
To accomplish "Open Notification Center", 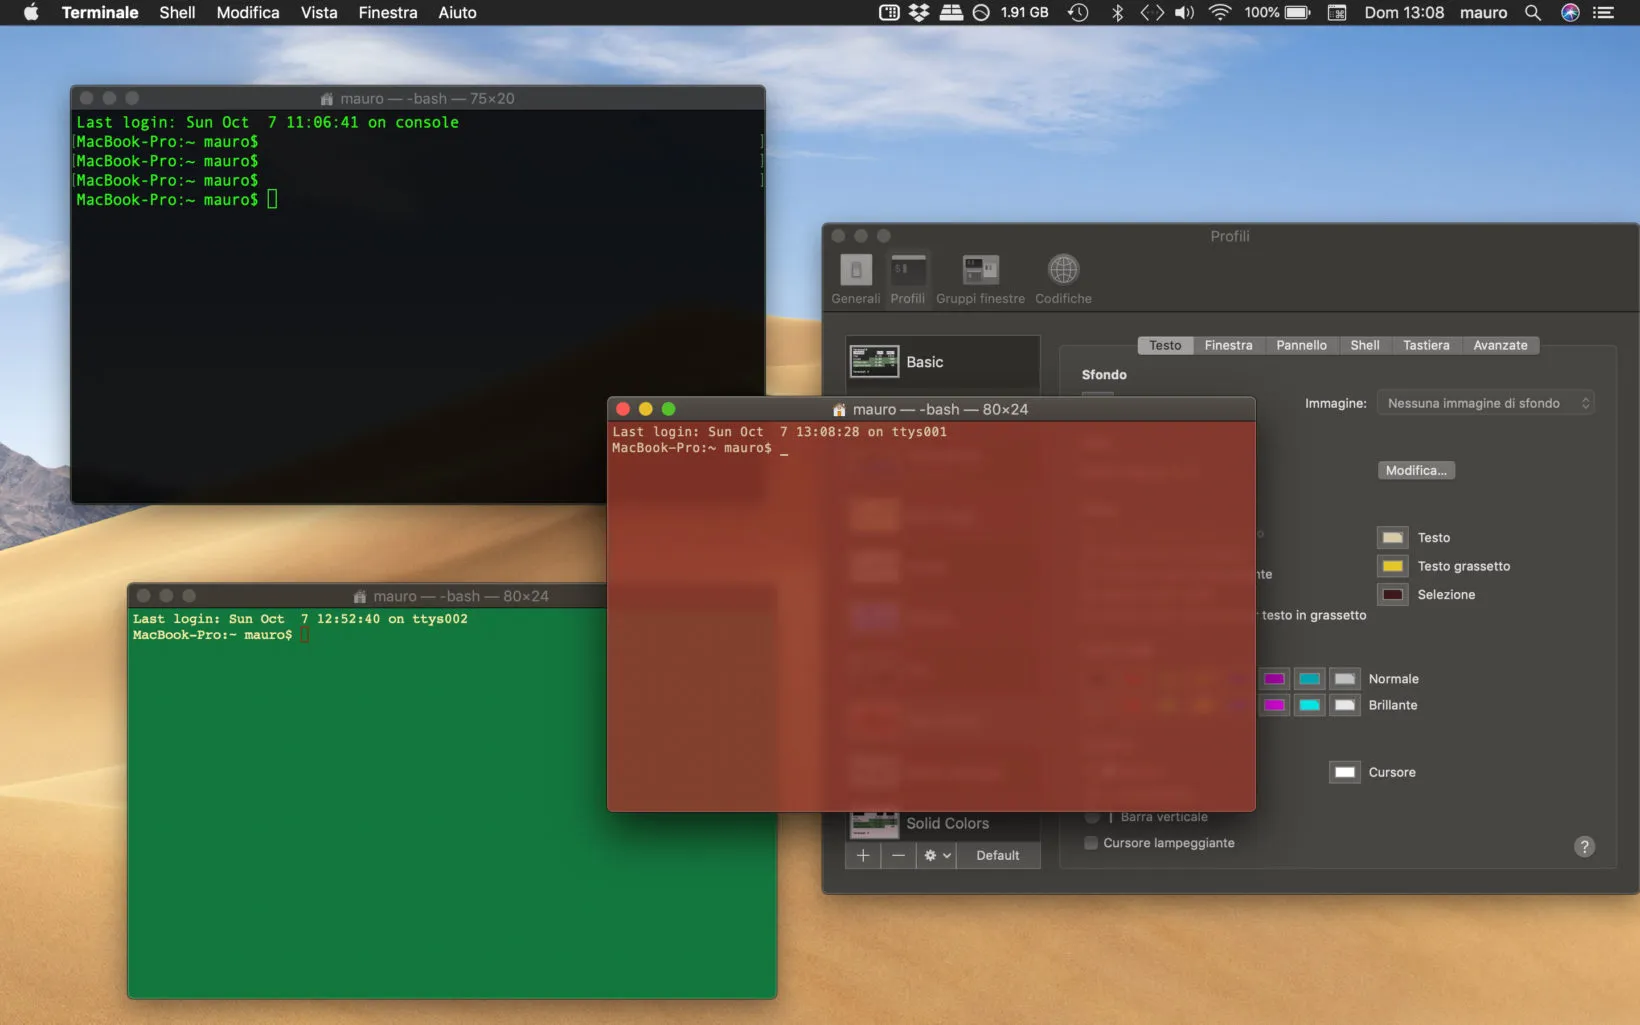I will [x=1603, y=12].
